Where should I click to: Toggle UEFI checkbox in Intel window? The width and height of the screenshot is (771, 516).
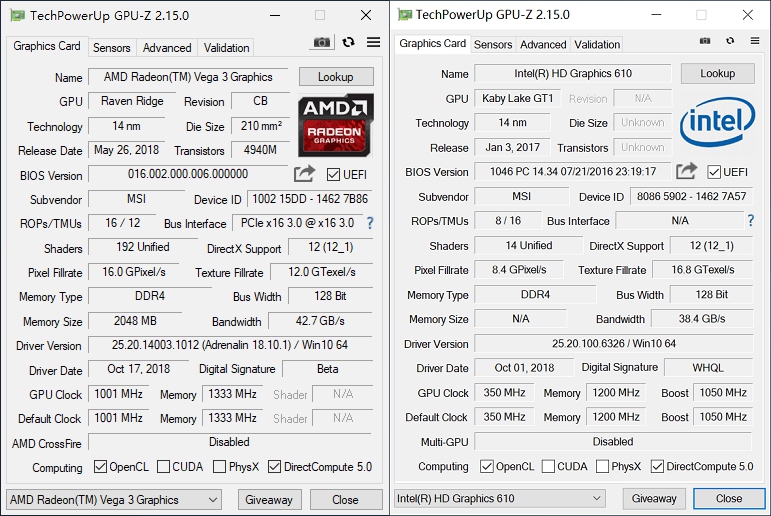pyautogui.click(x=714, y=172)
